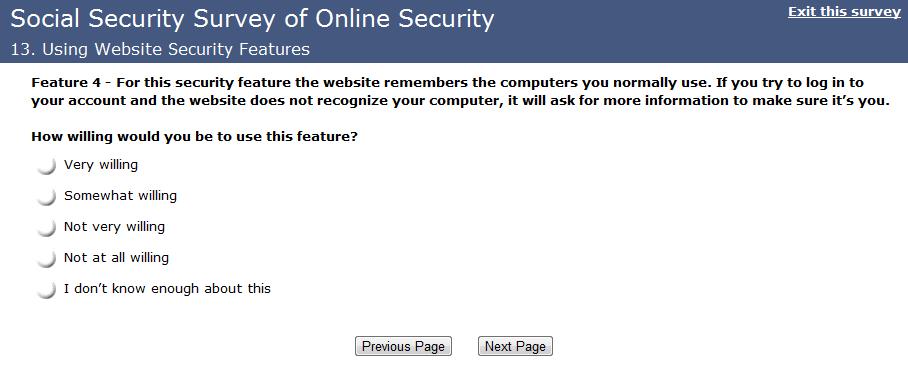Select the Not at all willing radio button
908x388 pixels.
click(x=46, y=258)
